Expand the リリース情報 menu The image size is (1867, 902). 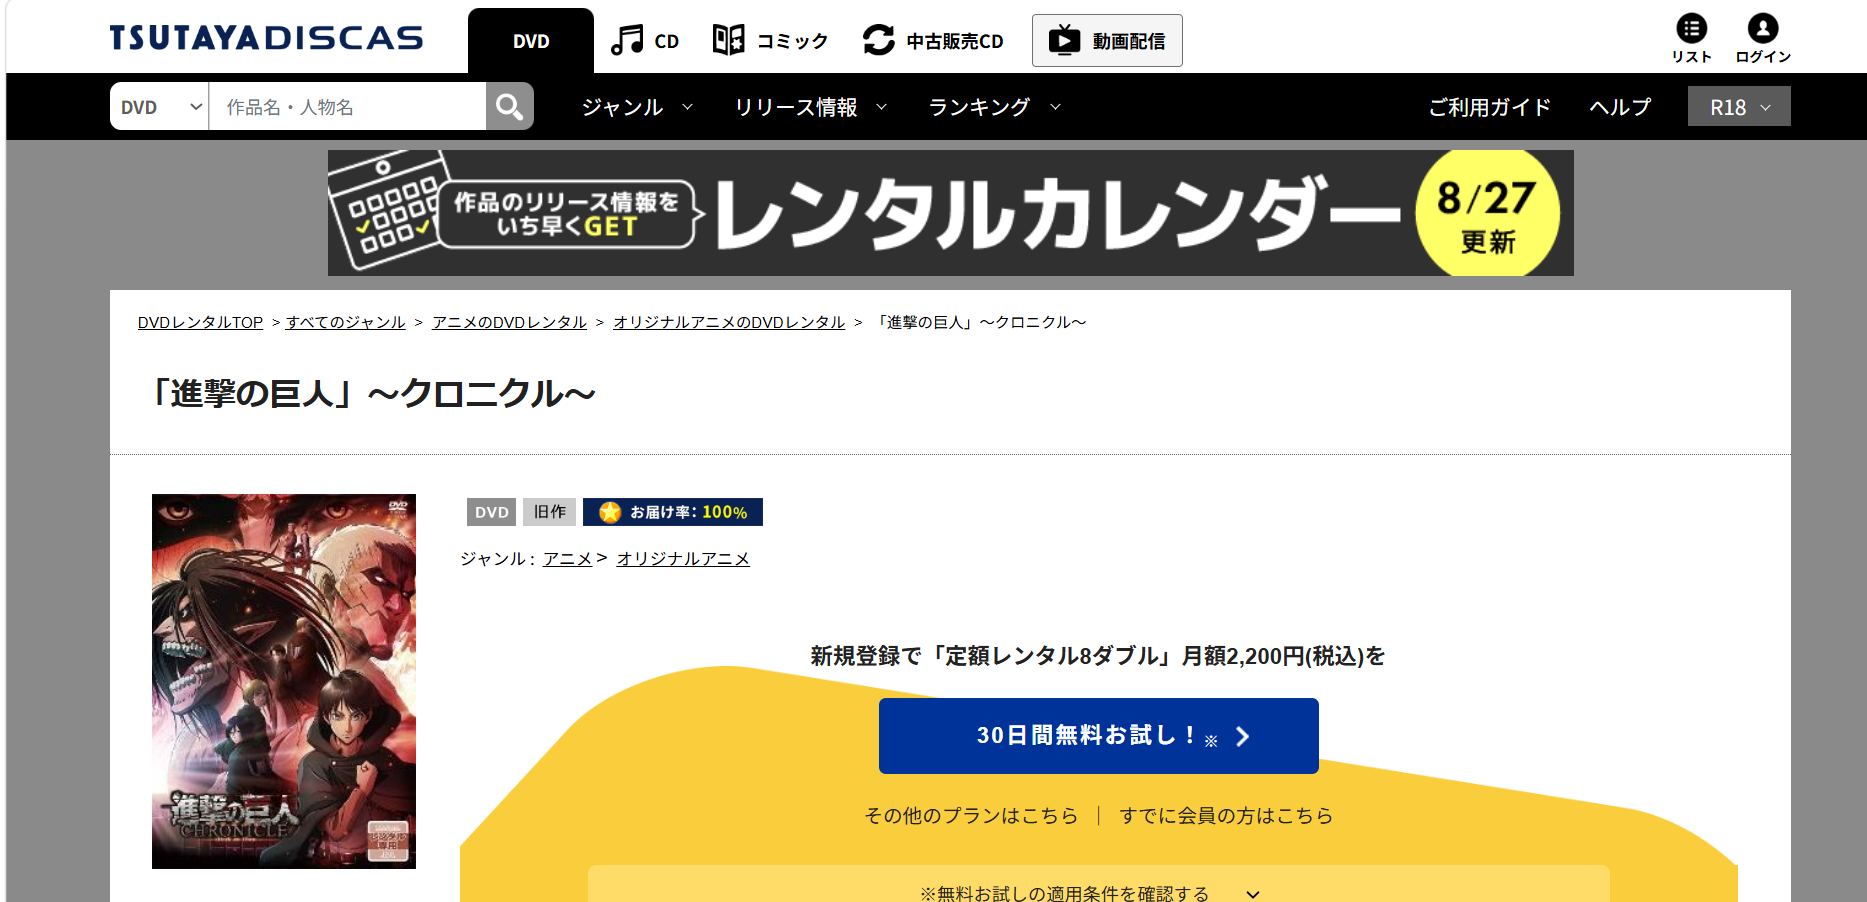[811, 107]
